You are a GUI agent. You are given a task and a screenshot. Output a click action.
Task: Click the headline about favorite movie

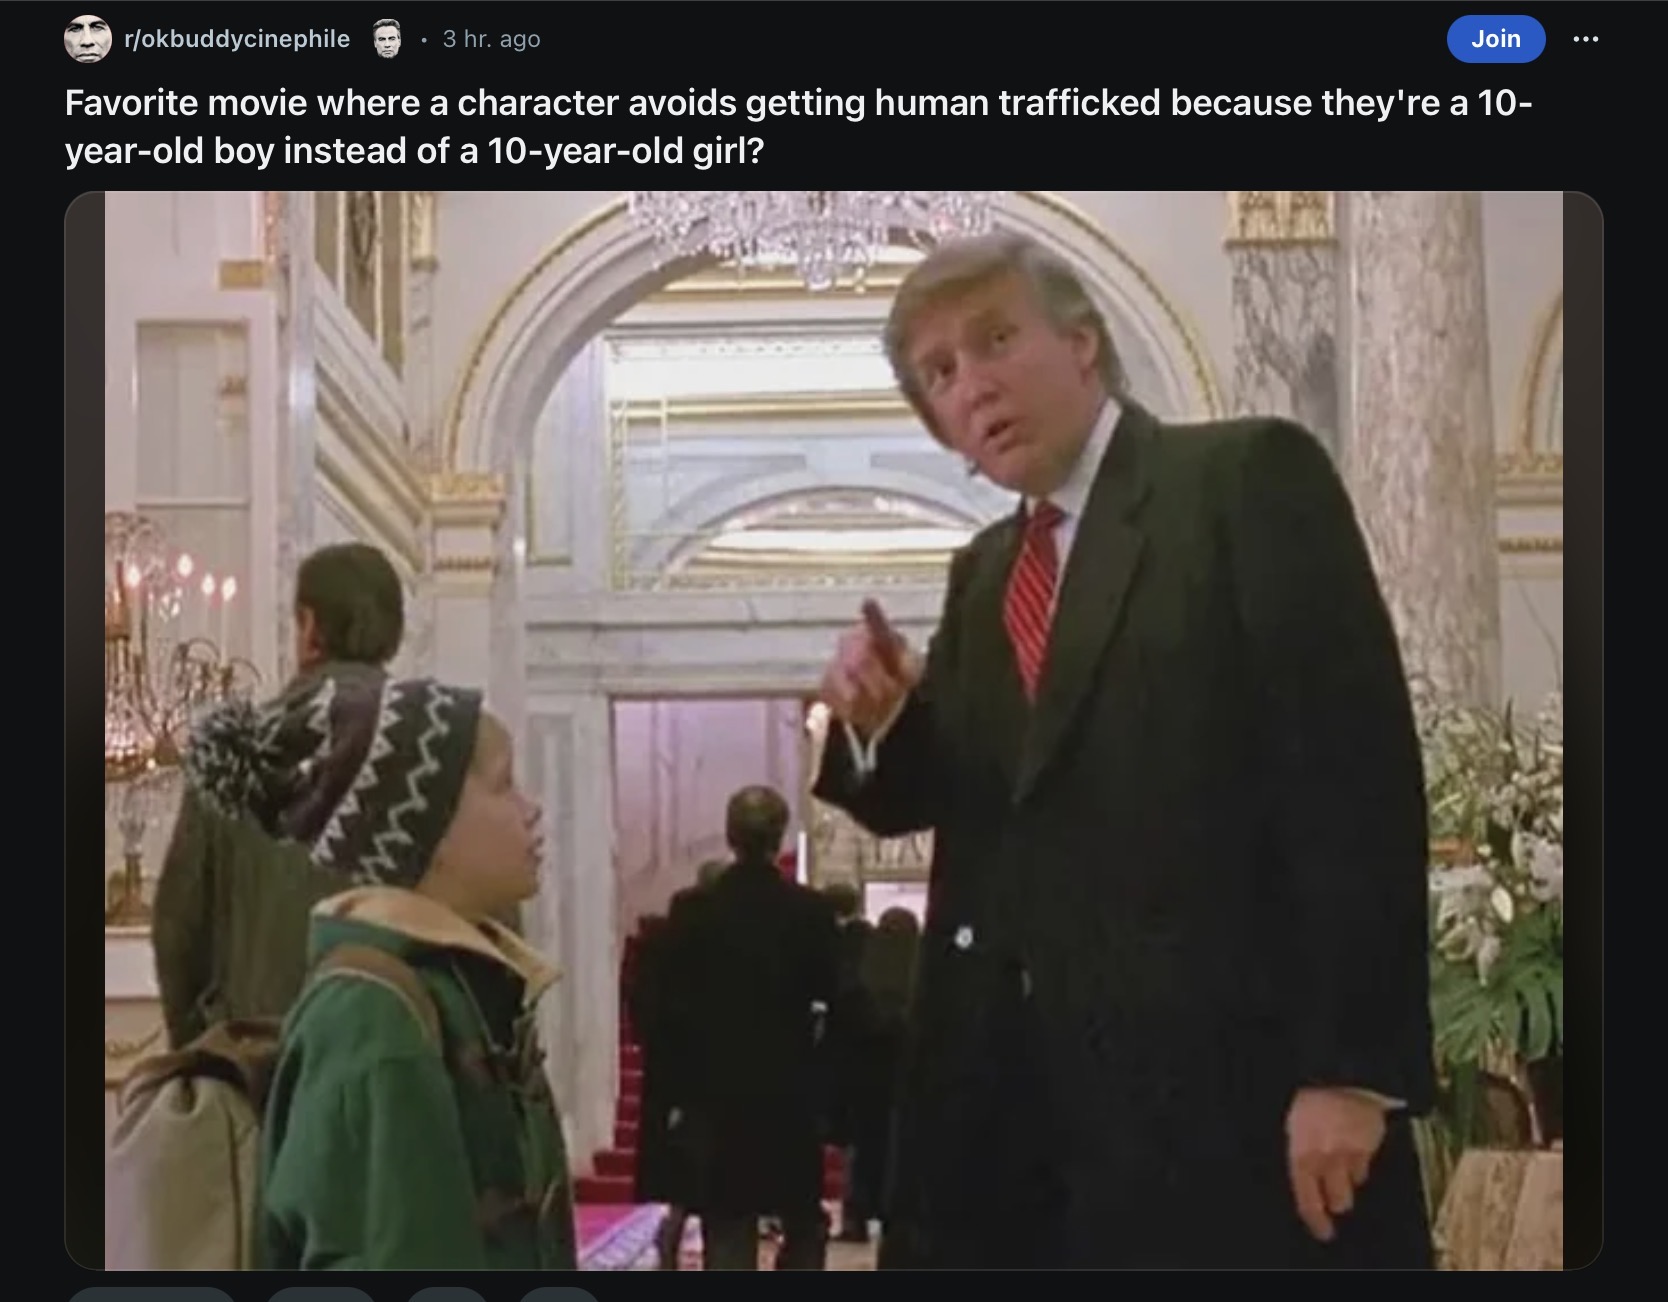coord(798,126)
